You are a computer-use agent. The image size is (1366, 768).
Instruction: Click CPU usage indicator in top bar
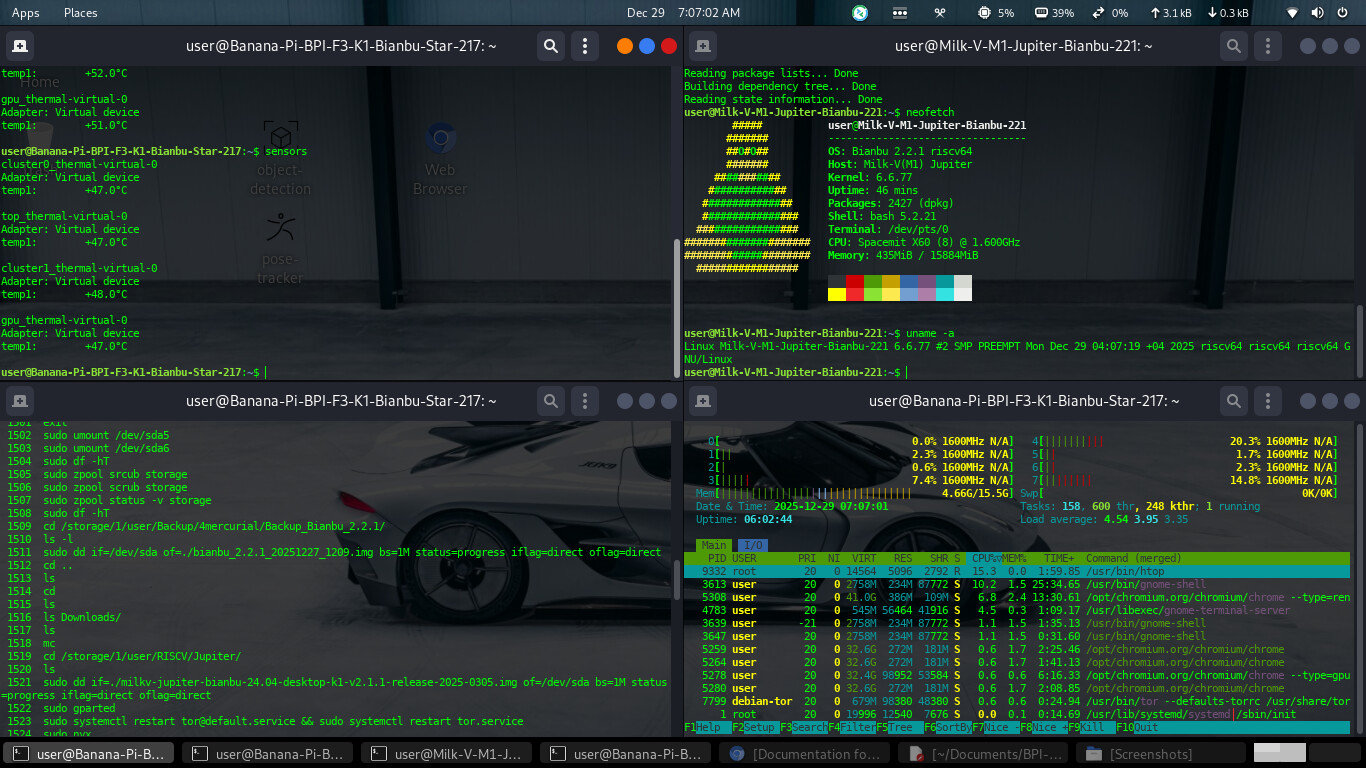coord(995,13)
